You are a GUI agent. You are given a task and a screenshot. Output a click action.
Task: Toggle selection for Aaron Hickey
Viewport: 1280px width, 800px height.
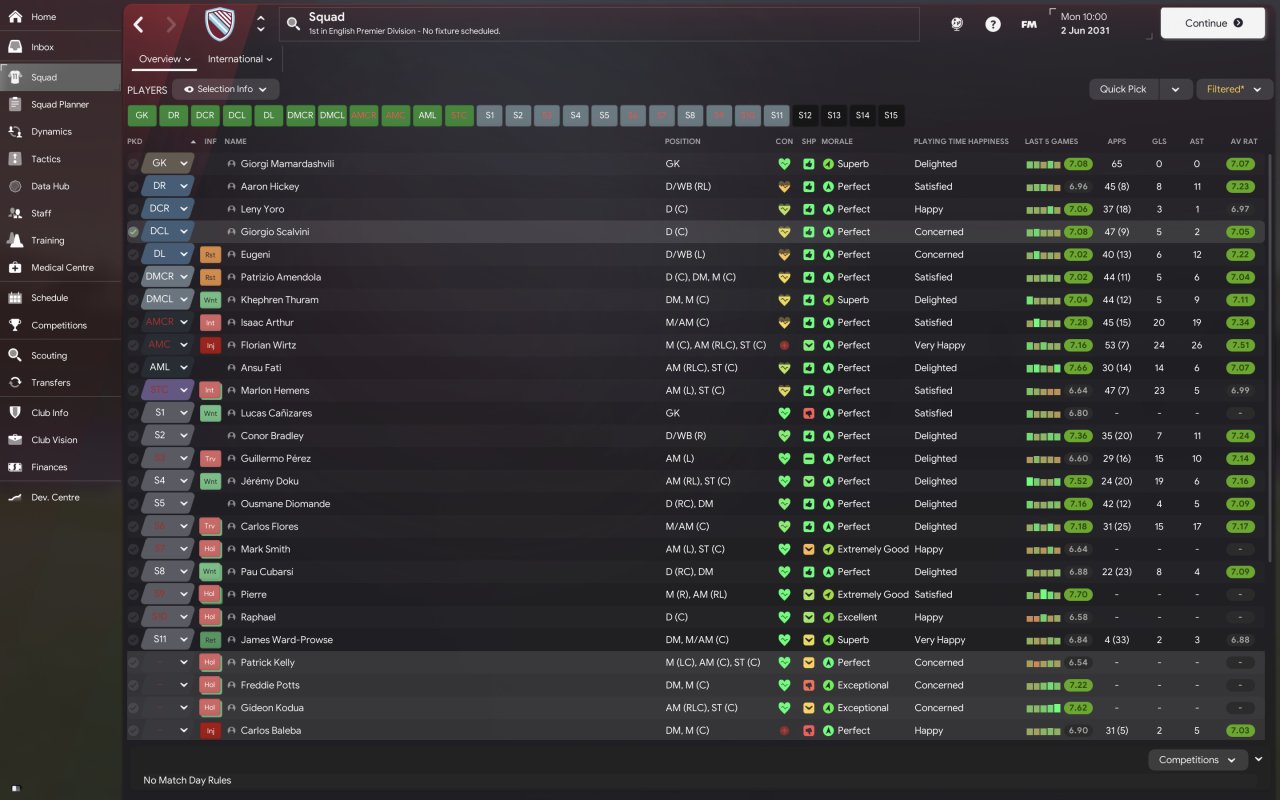point(134,186)
